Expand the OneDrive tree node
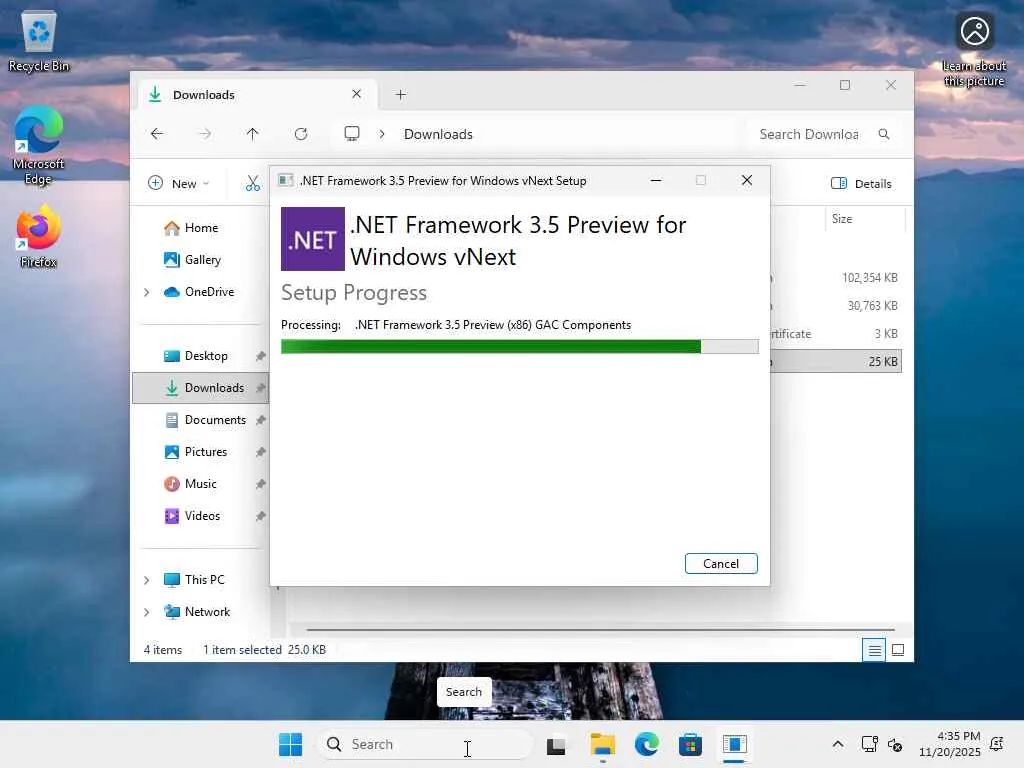This screenshot has height=768, width=1024. [147, 292]
